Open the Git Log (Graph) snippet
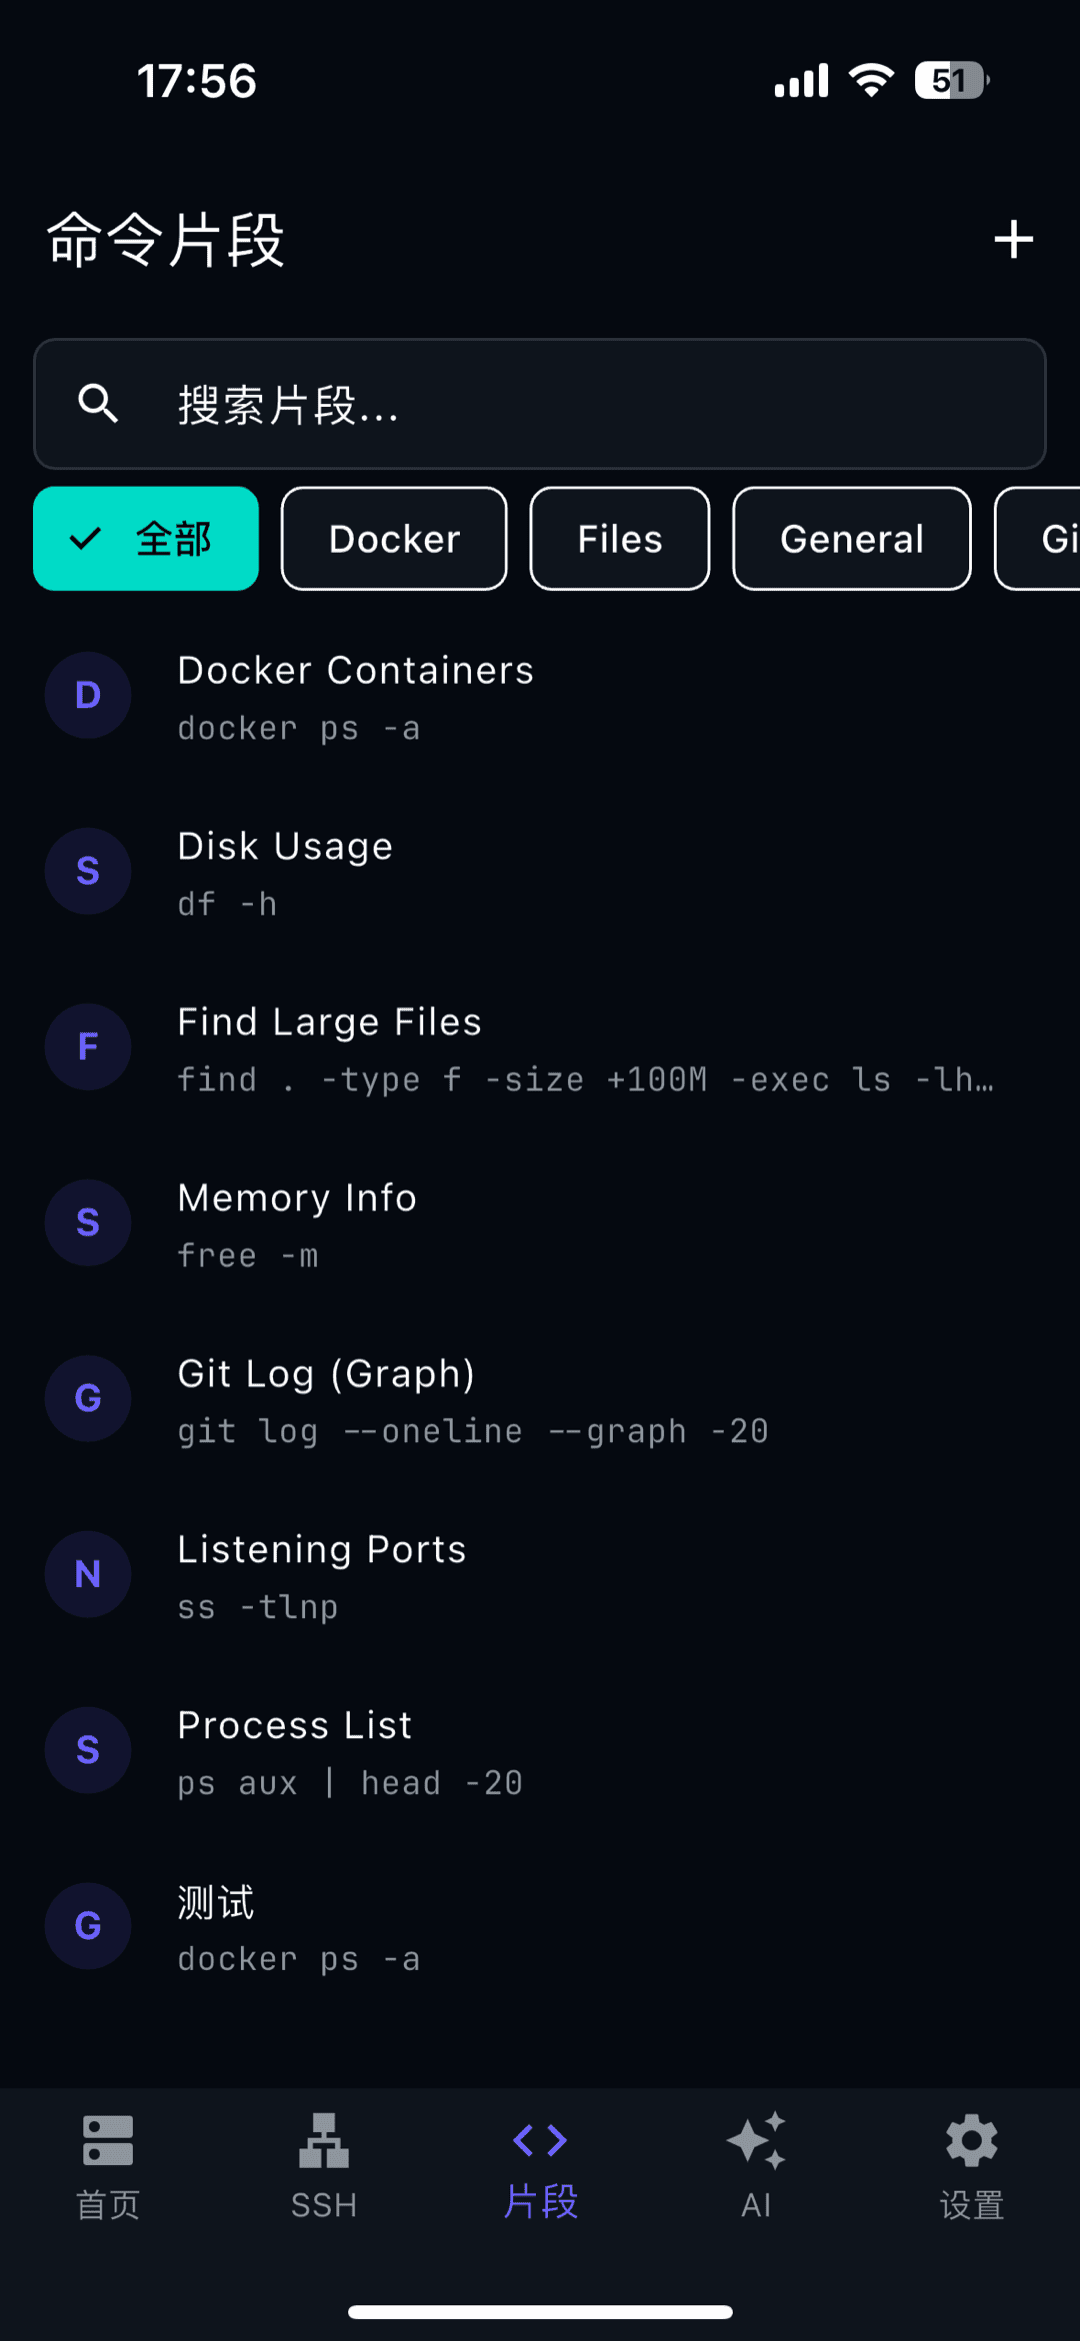The image size is (1080, 2341). pyautogui.click(x=540, y=1399)
